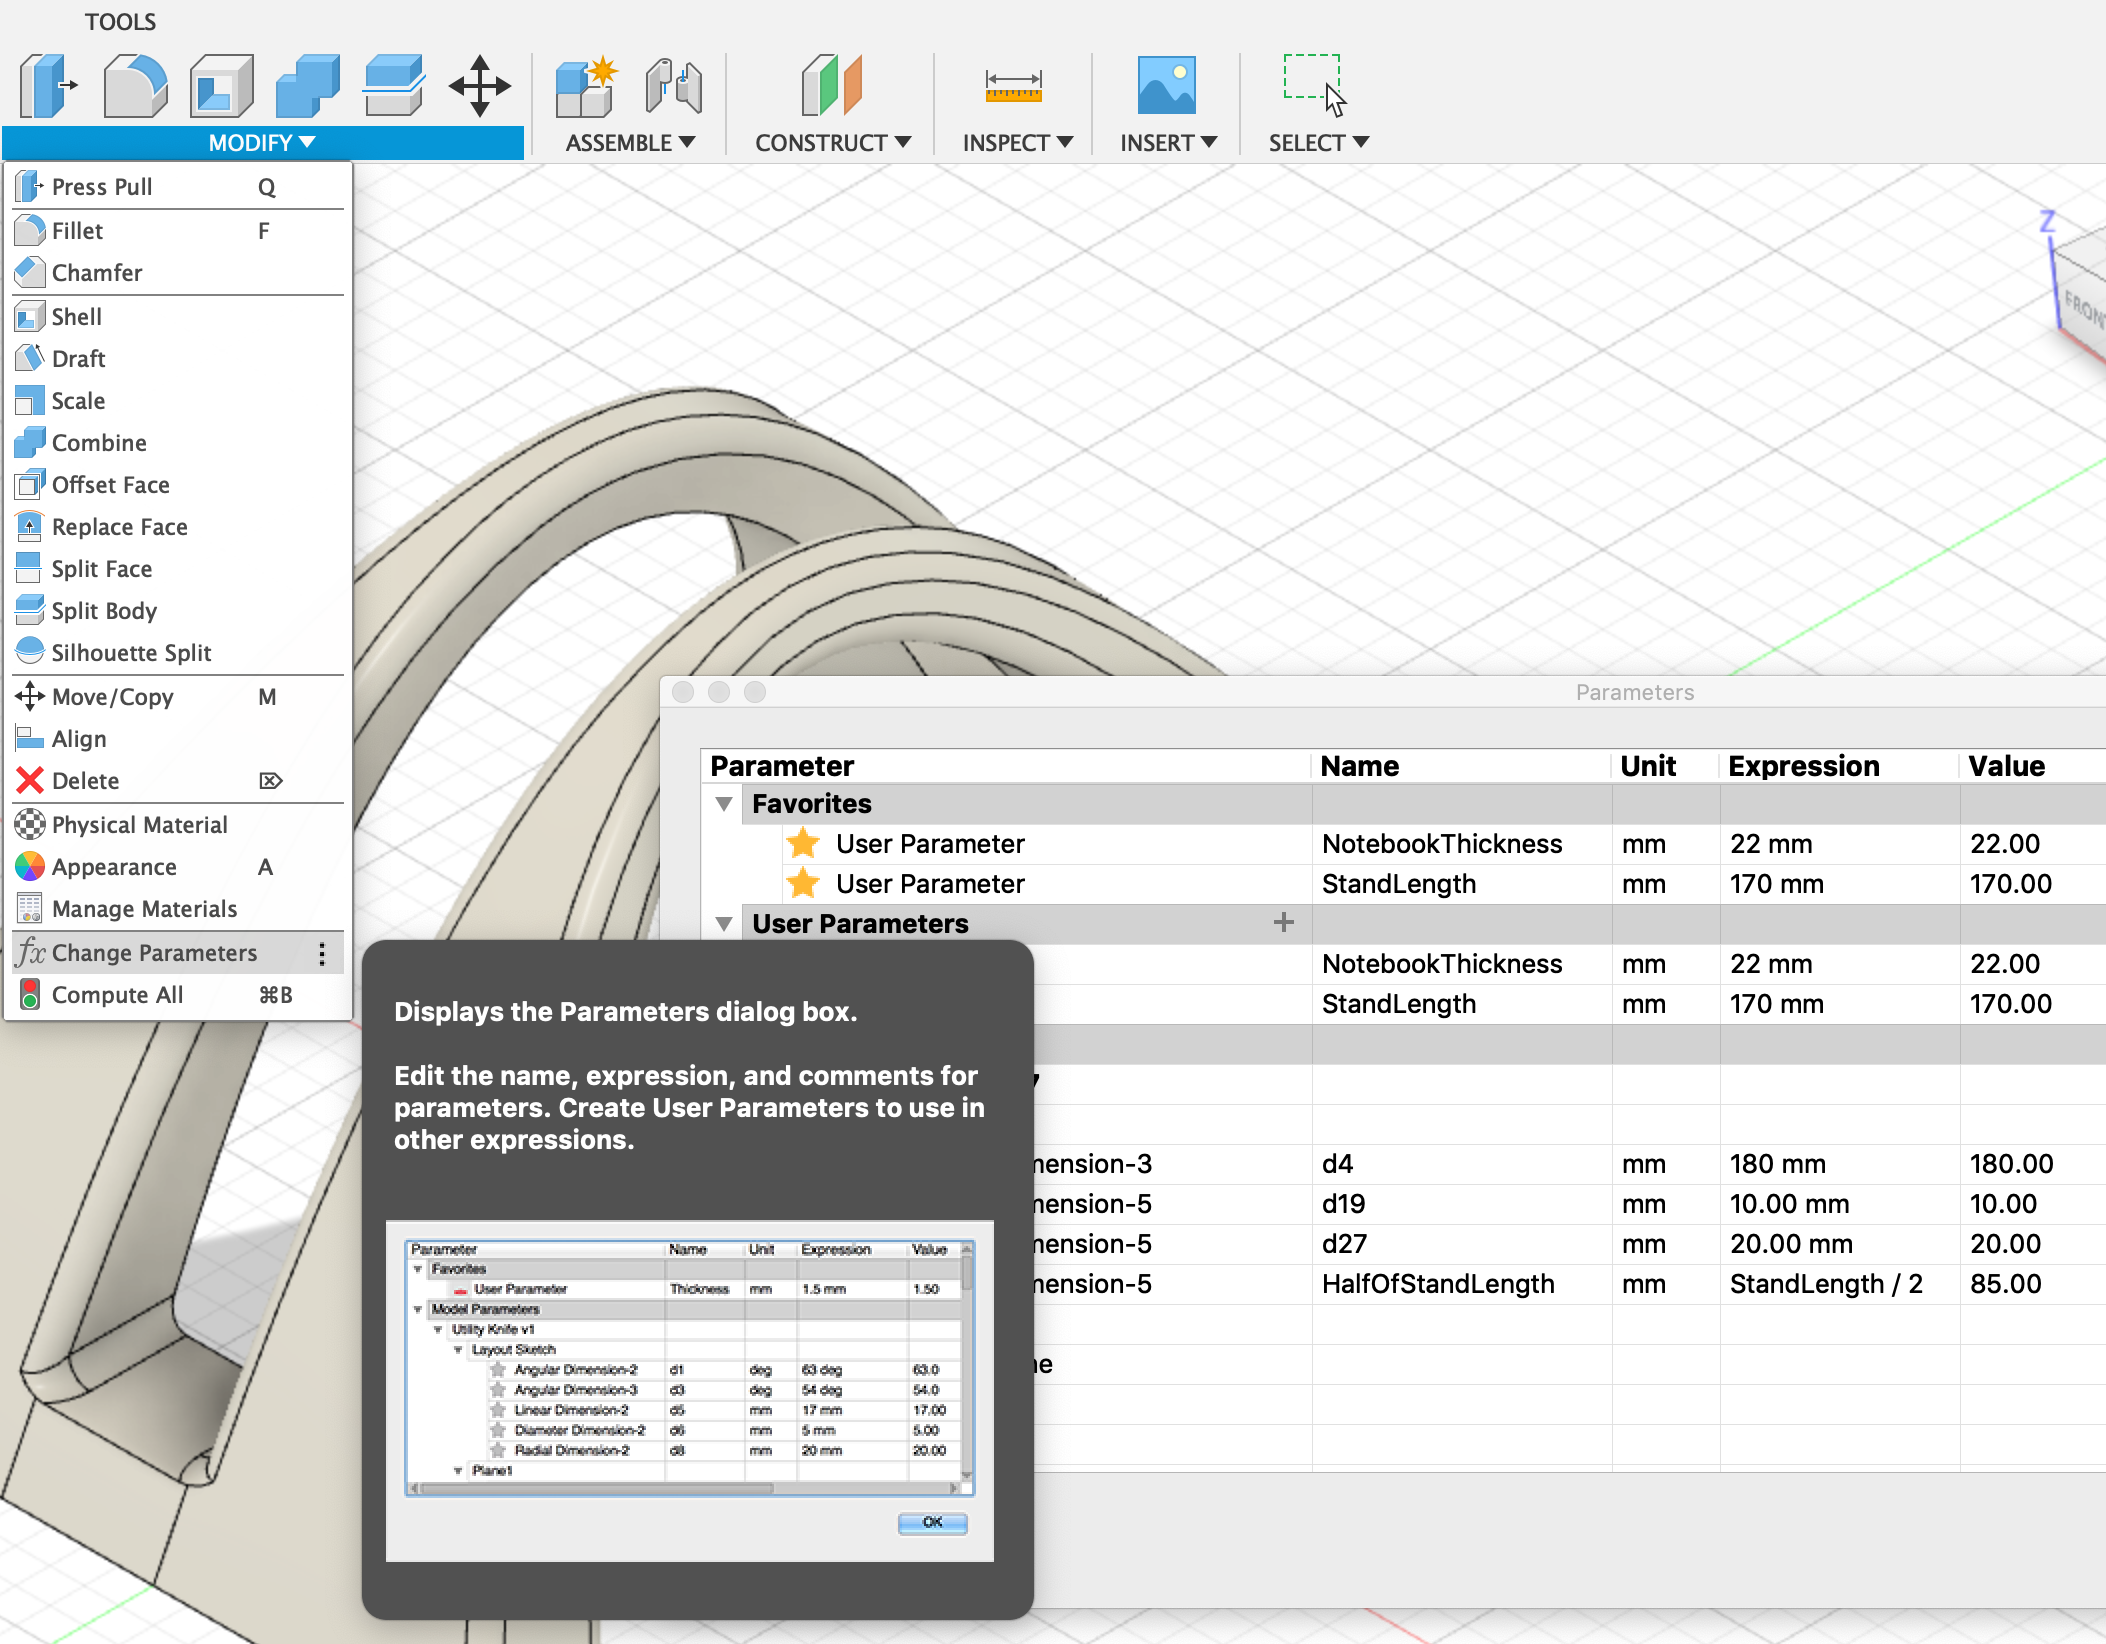
Task: Collapse the Favorites section in Parameters
Action: point(723,803)
